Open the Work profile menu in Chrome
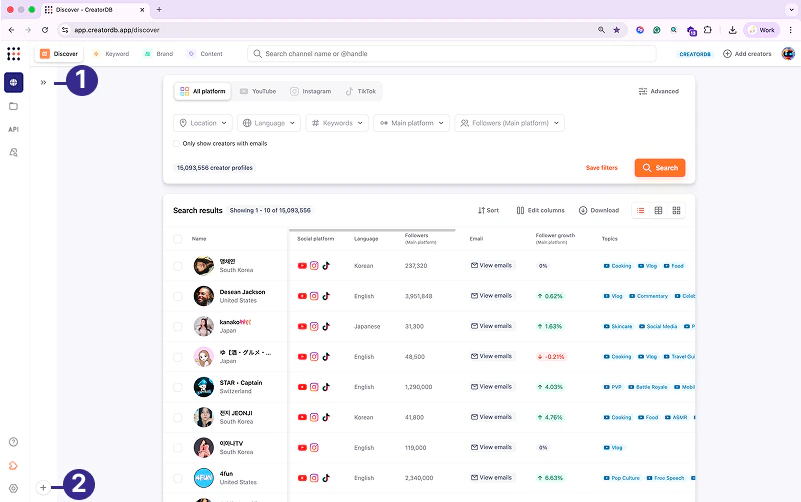801x502 pixels. tap(762, 30)
